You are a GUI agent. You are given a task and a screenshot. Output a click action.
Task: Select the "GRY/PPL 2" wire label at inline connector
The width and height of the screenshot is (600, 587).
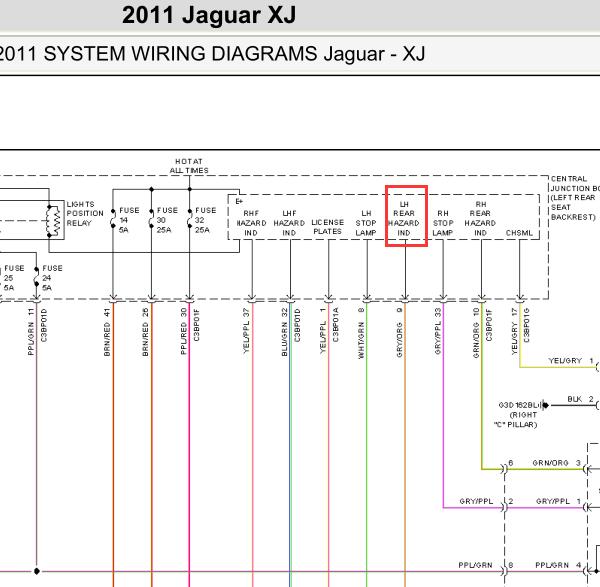tap(486, 501)
